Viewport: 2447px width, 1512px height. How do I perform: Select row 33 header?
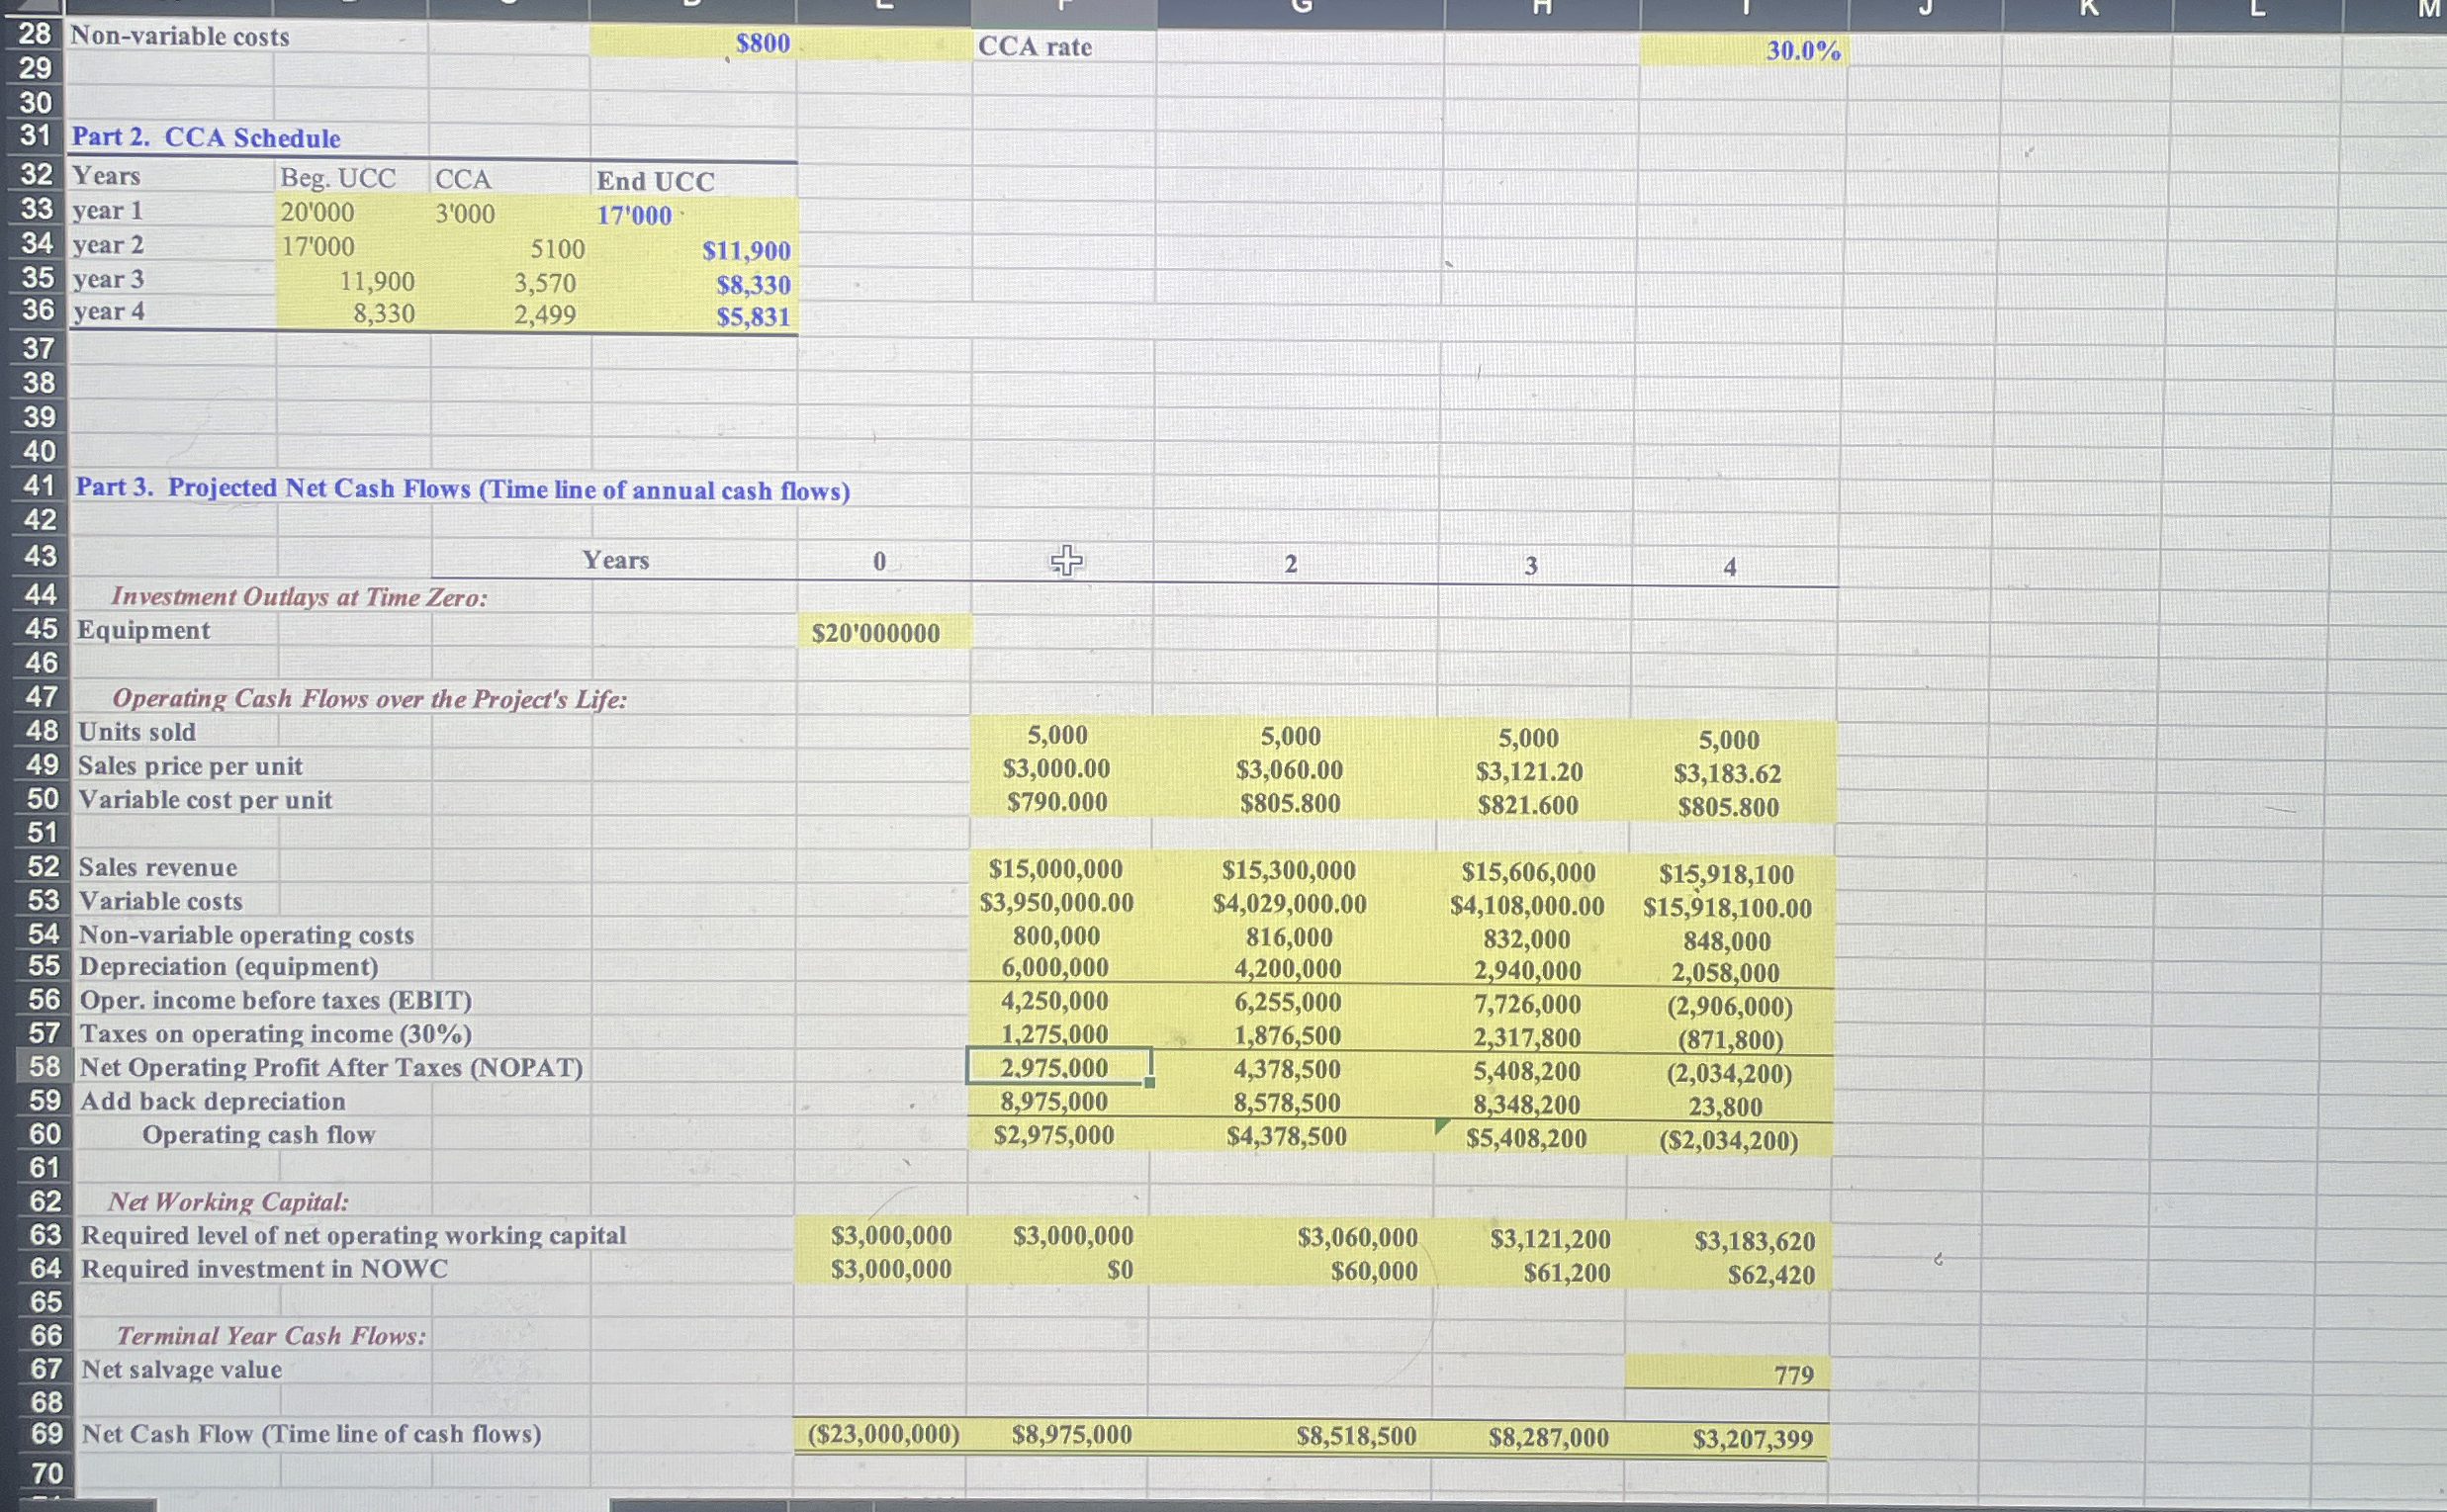[x=37, y=210]
